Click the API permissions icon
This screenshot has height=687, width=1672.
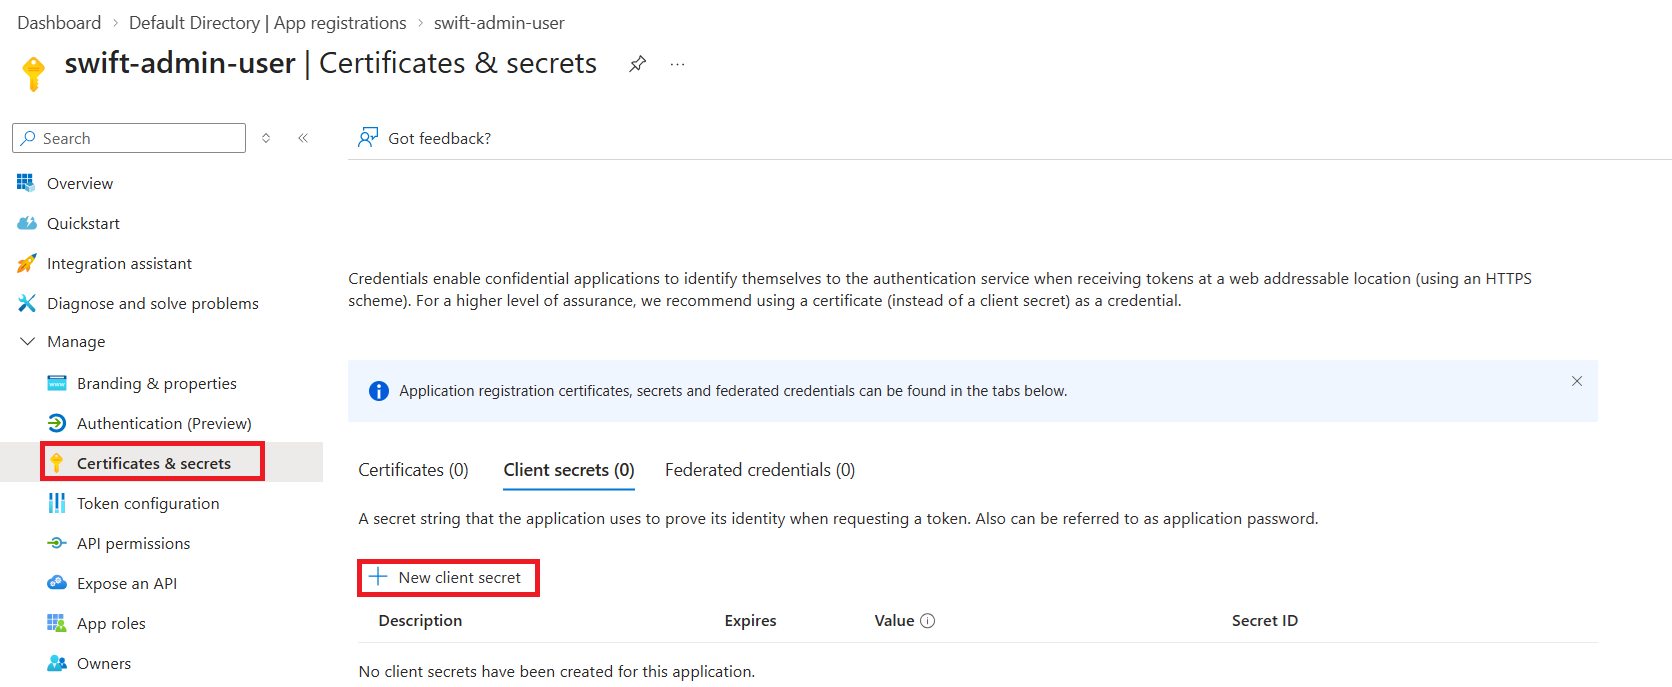tap(57, 543)
